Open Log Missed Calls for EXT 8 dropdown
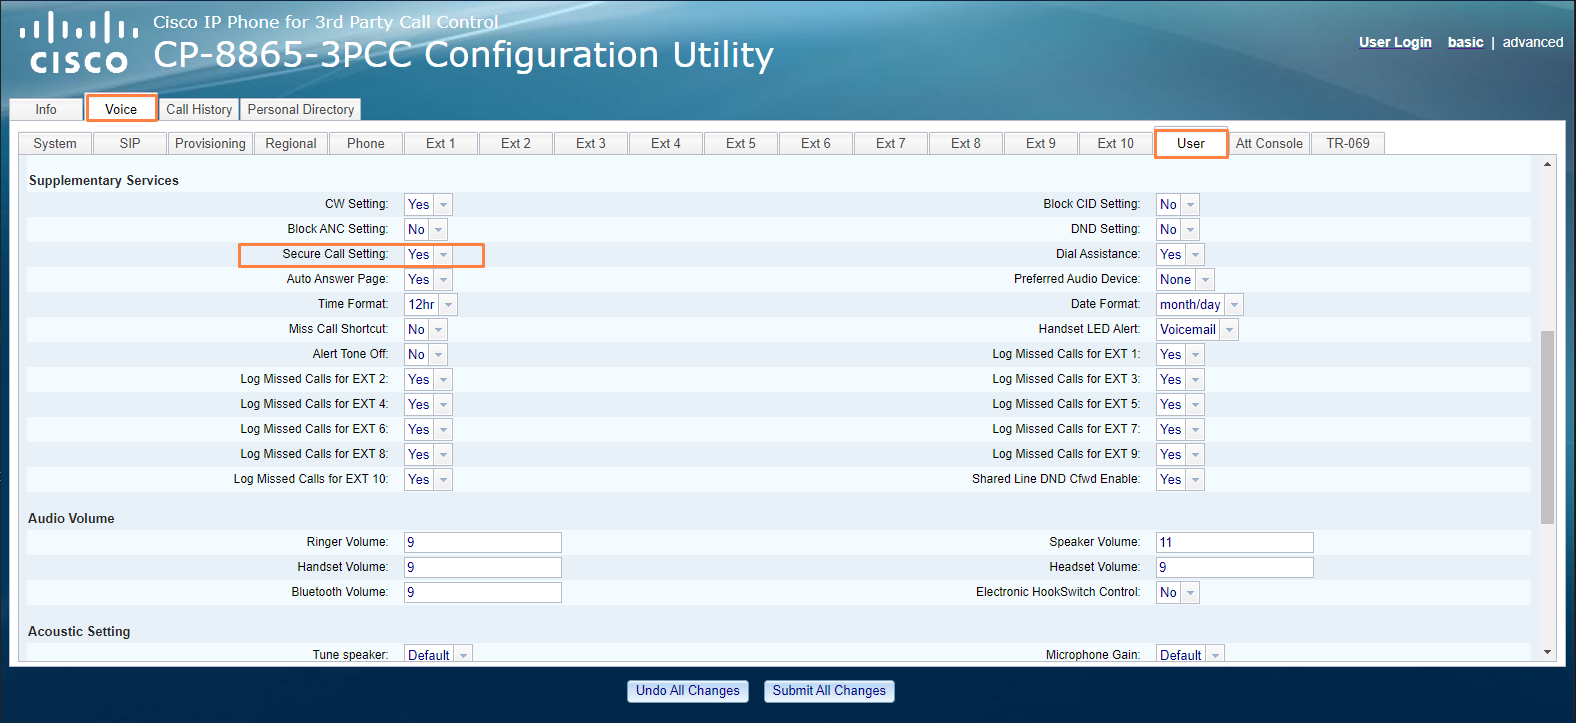 428,455
